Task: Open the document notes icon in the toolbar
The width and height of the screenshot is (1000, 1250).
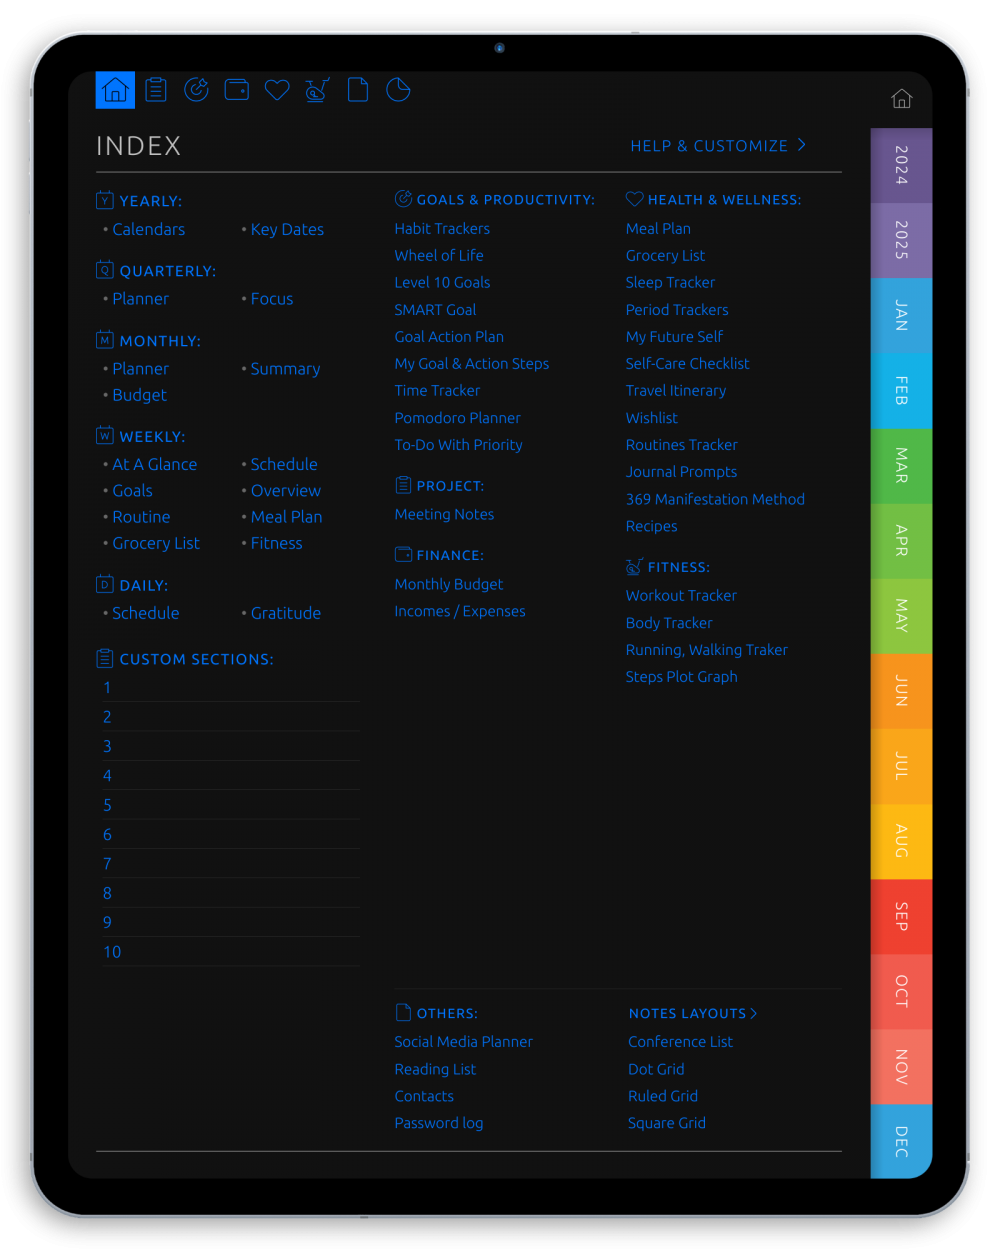Action: click(357, 90)
